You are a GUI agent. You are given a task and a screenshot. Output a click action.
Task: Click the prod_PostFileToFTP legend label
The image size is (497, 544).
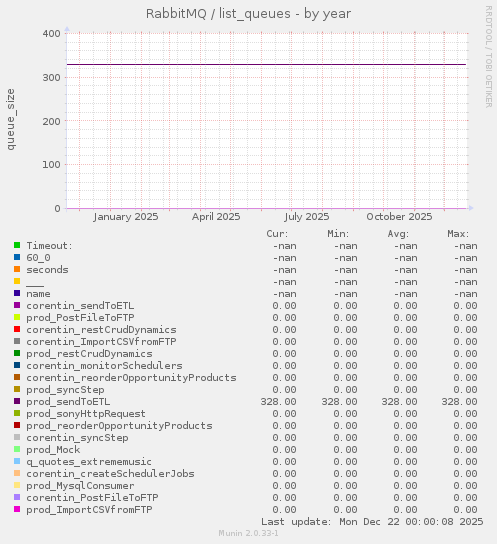80,318
